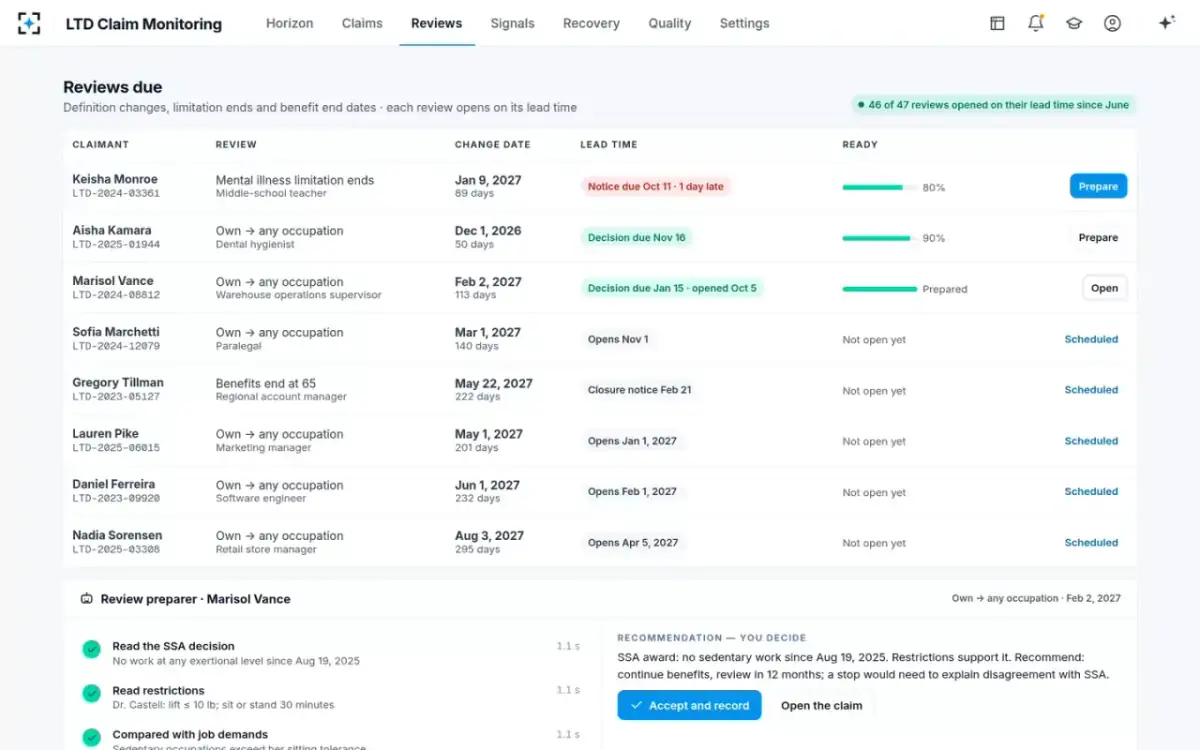Click the Closure notice Feb 21 badge
This screenshot has width=1200, height=750.
click(639, 390)
